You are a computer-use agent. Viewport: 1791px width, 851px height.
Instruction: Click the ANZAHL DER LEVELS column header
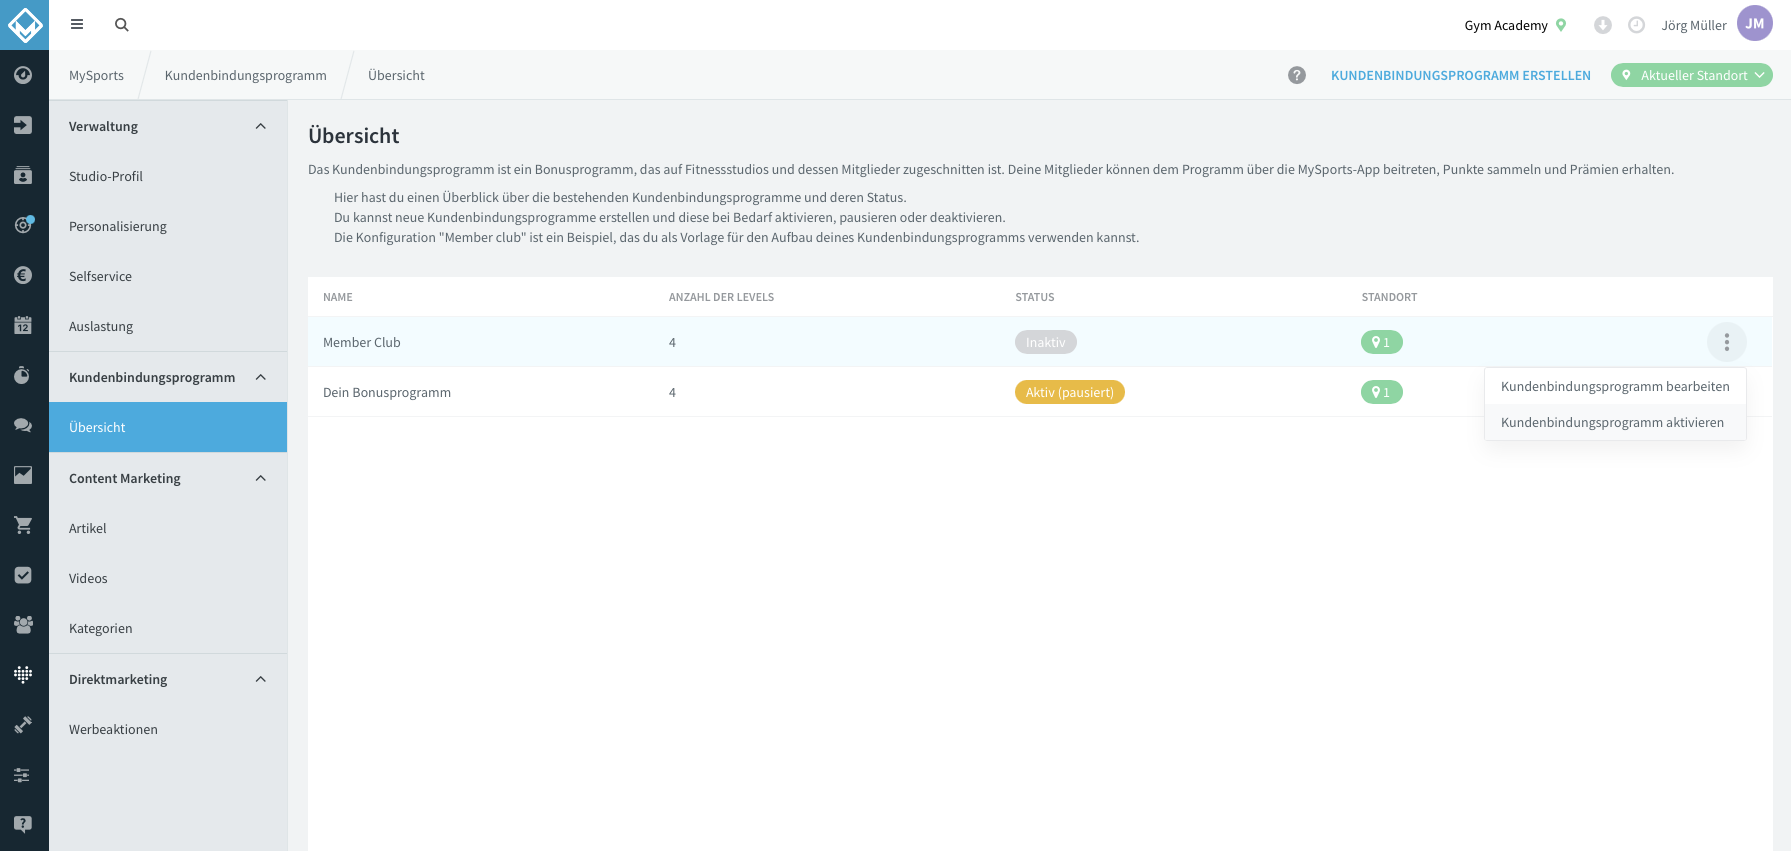(x=721, y=297)
